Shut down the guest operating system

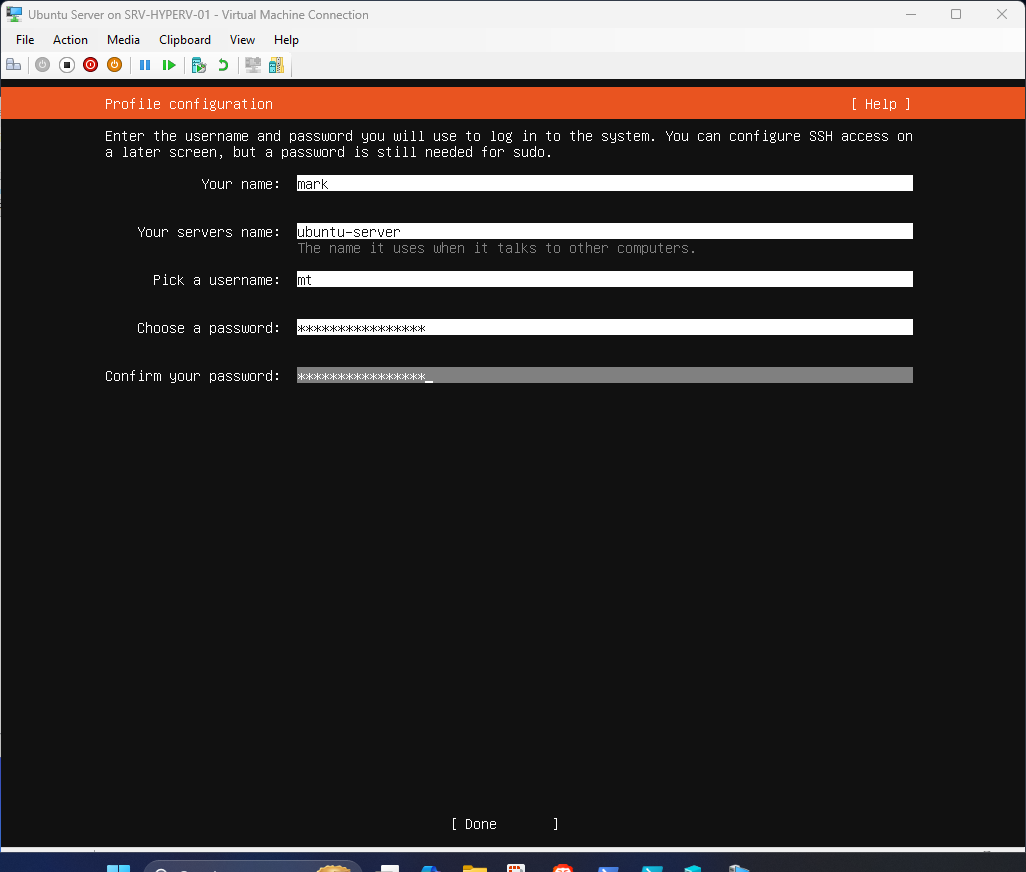point(90,64)
